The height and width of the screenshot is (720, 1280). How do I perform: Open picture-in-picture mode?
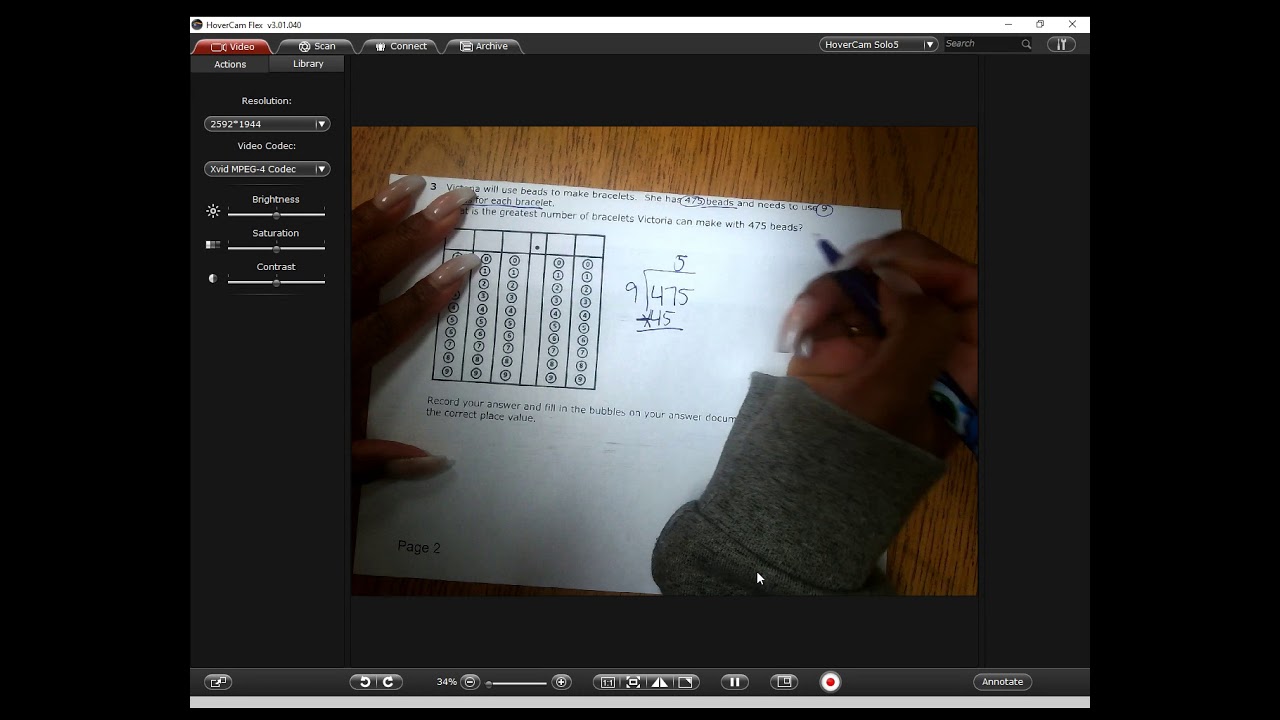(784, 682)
